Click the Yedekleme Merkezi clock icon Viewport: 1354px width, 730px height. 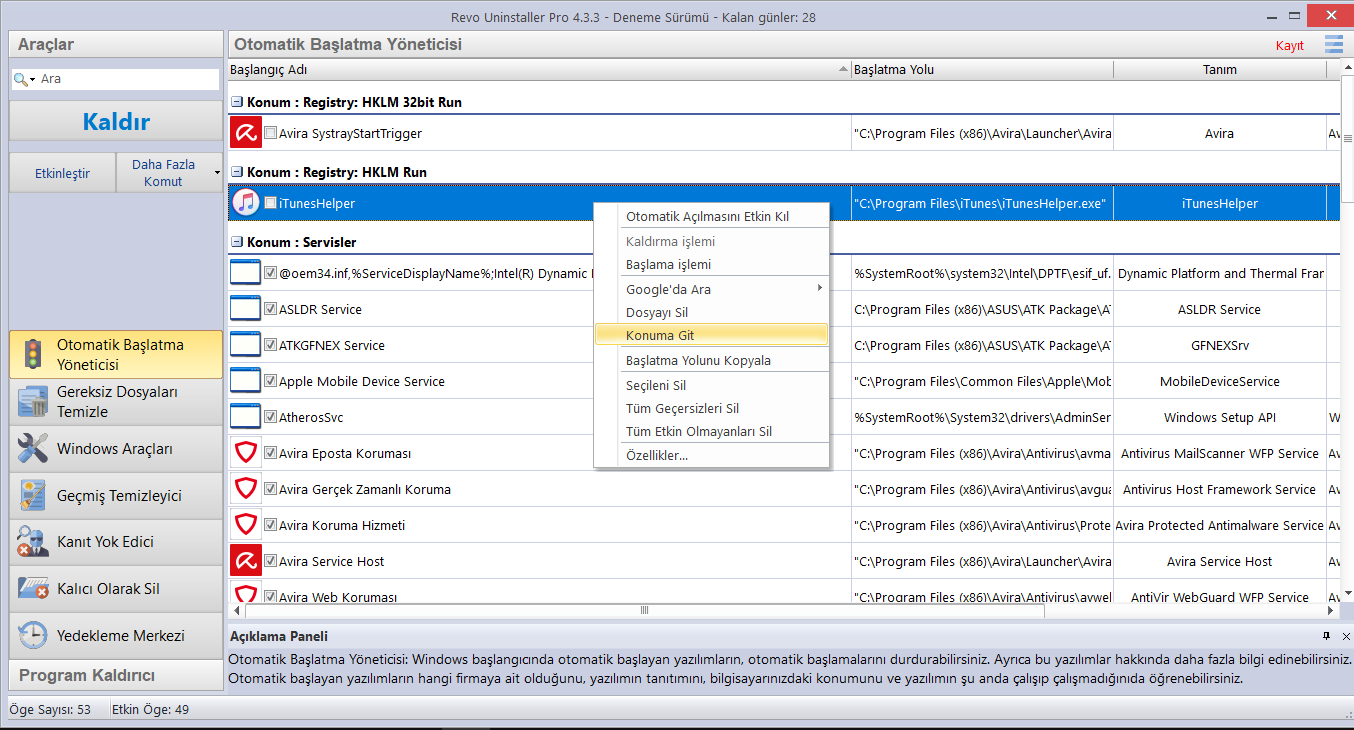[32, 635]
